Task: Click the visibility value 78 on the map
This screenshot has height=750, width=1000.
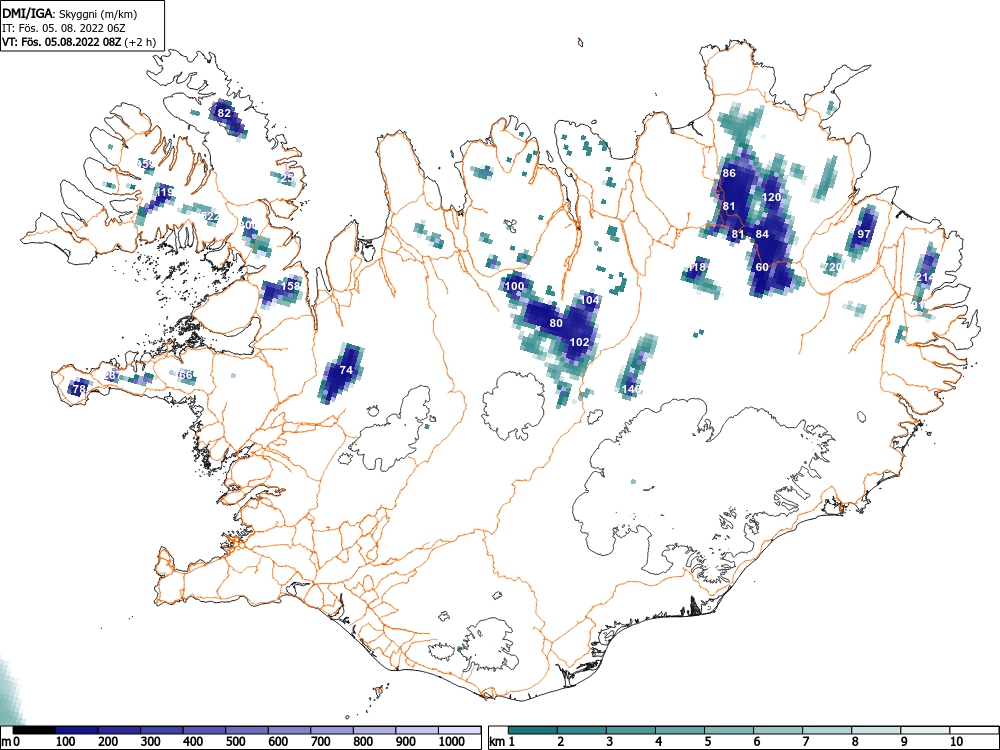Action: tap(79, 388)
